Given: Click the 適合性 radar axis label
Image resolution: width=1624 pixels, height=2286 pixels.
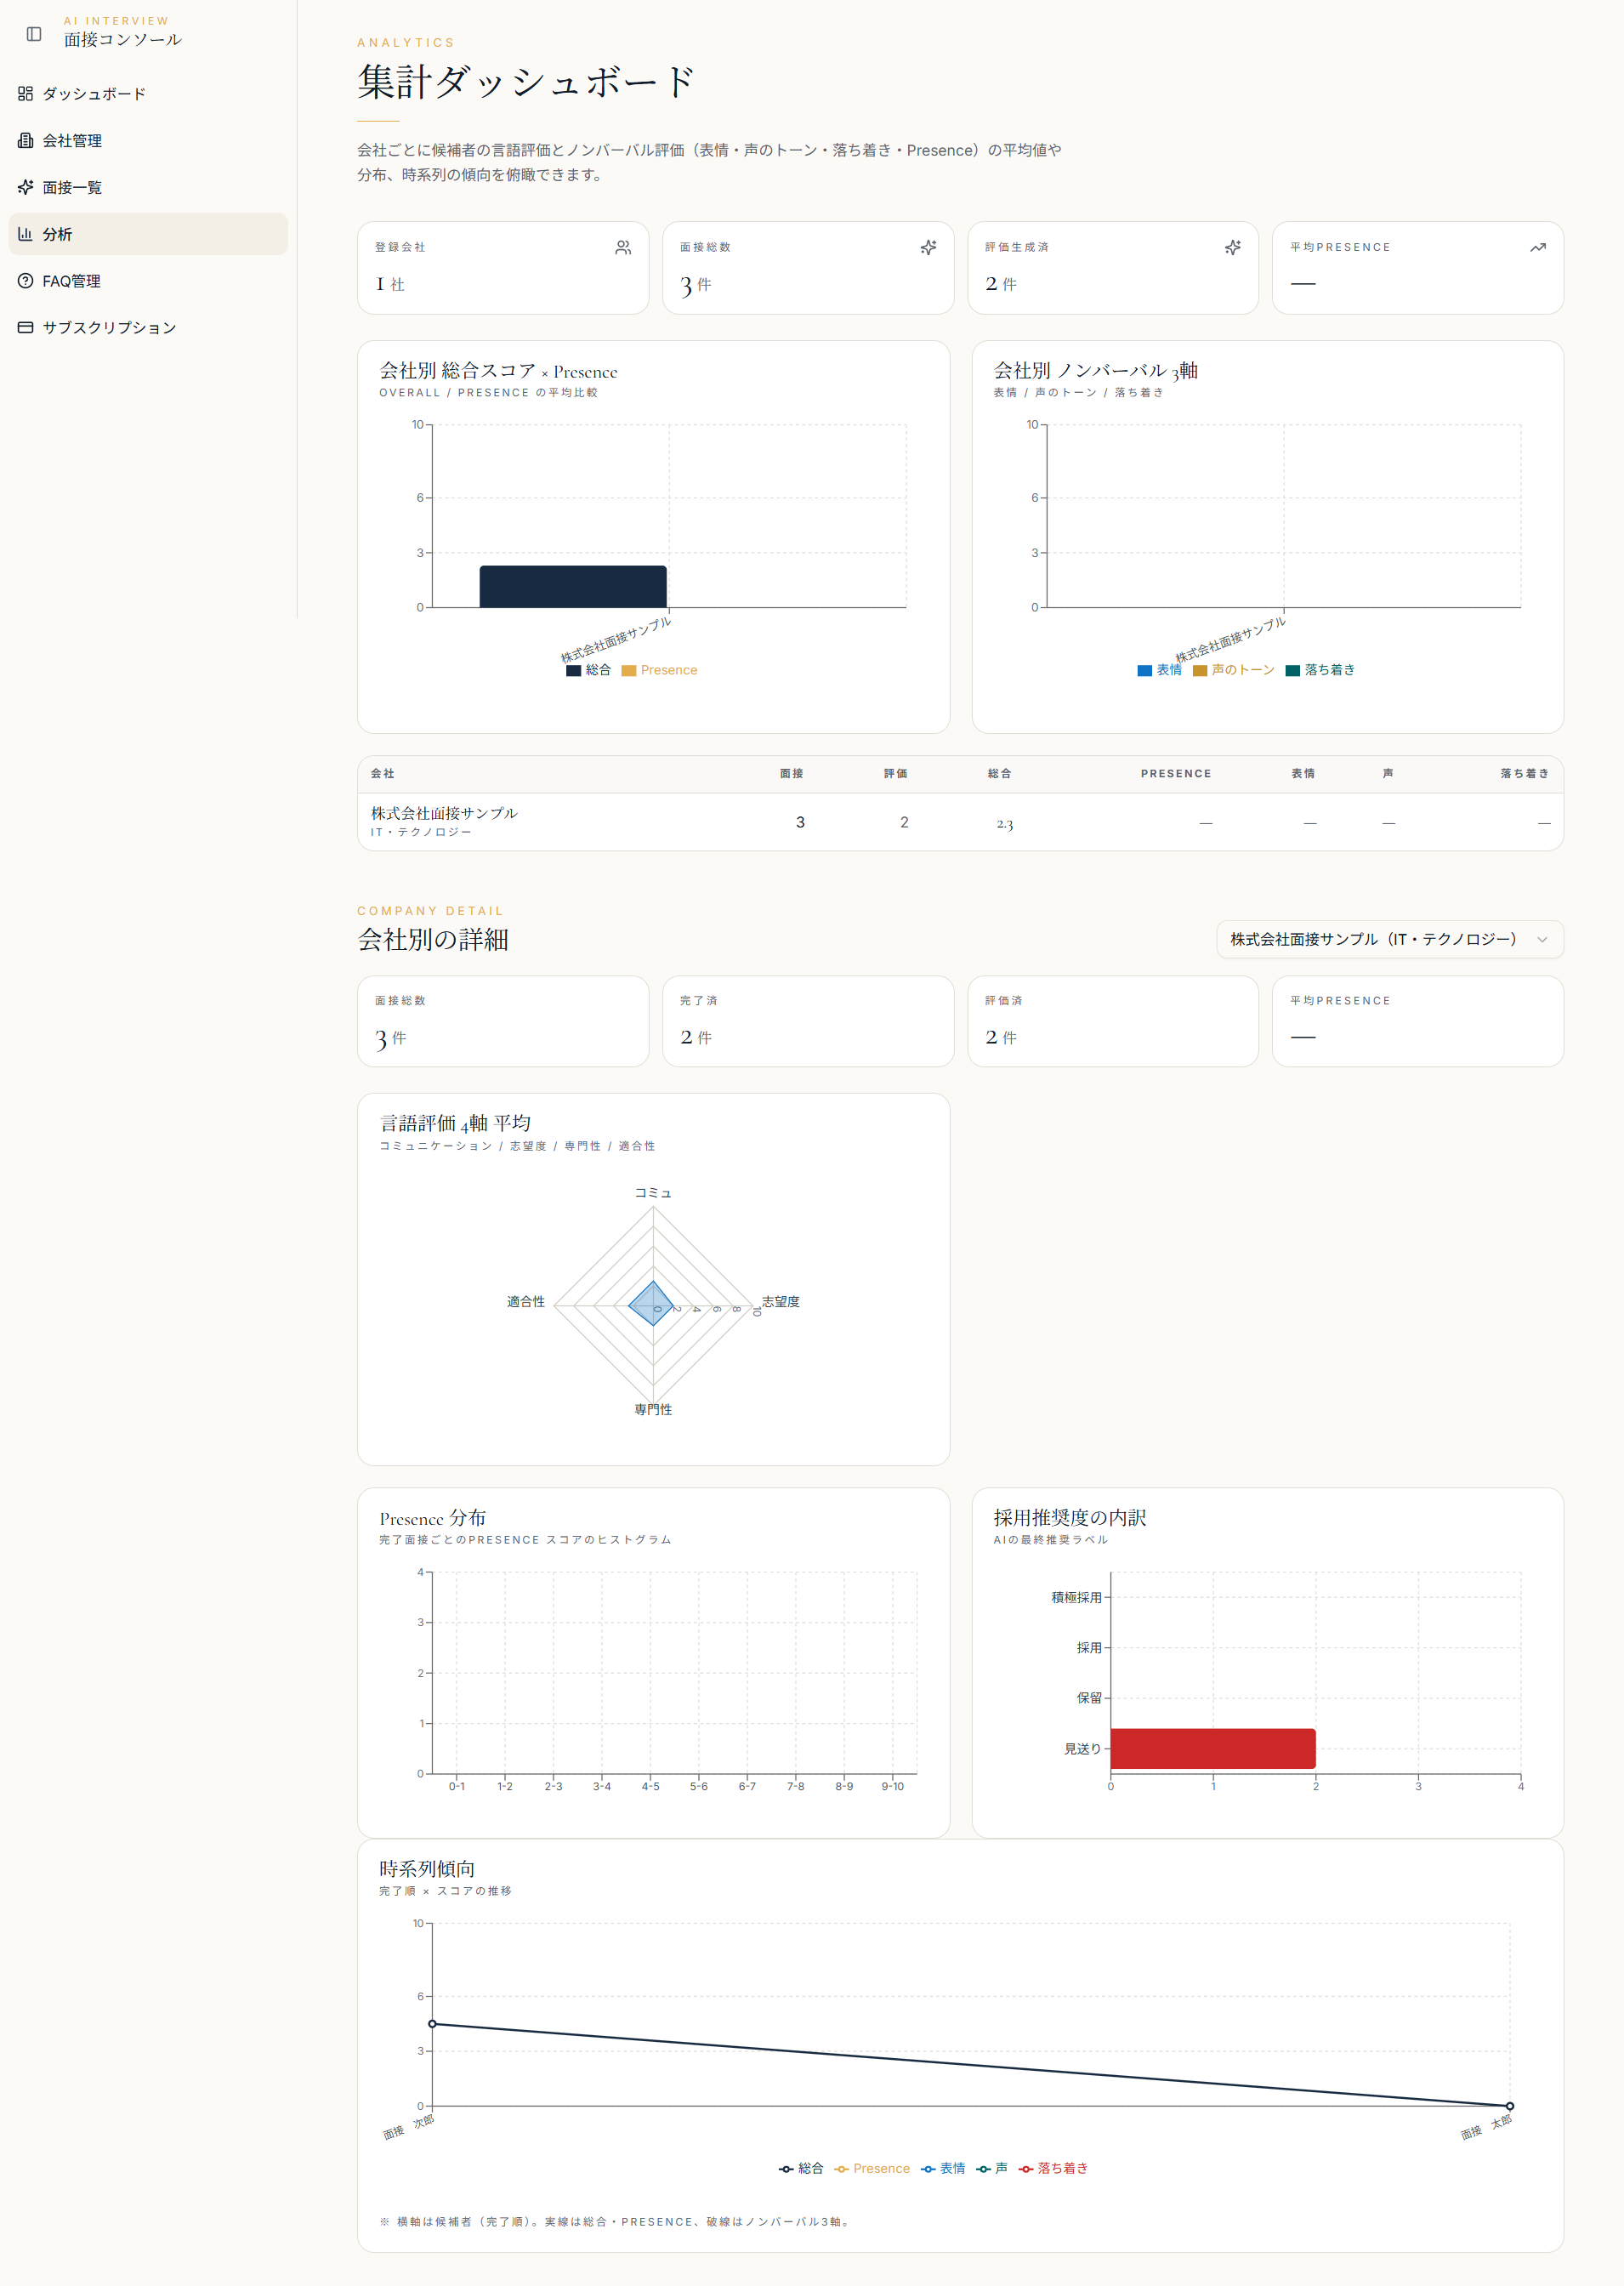Looking at the screenshot, I should click(526, 1302).
